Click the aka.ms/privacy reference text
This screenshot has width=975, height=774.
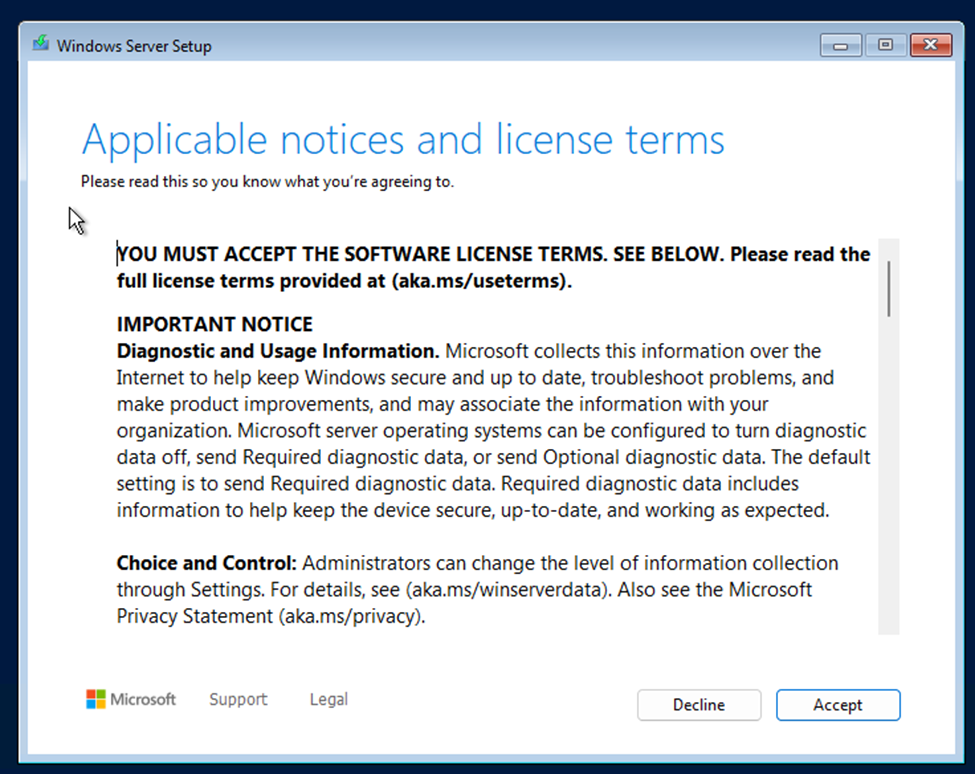(350, 616)
